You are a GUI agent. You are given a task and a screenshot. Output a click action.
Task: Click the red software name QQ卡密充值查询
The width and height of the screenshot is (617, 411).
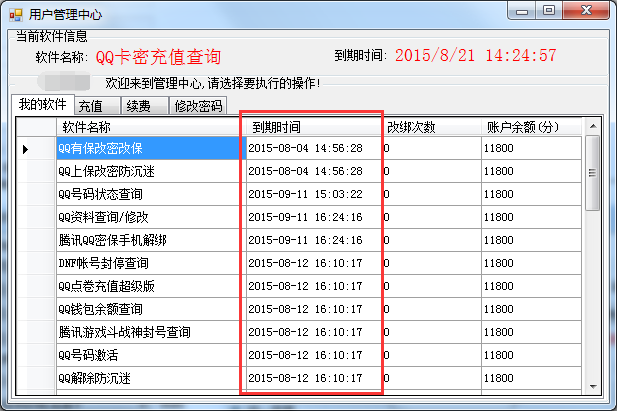158,57
